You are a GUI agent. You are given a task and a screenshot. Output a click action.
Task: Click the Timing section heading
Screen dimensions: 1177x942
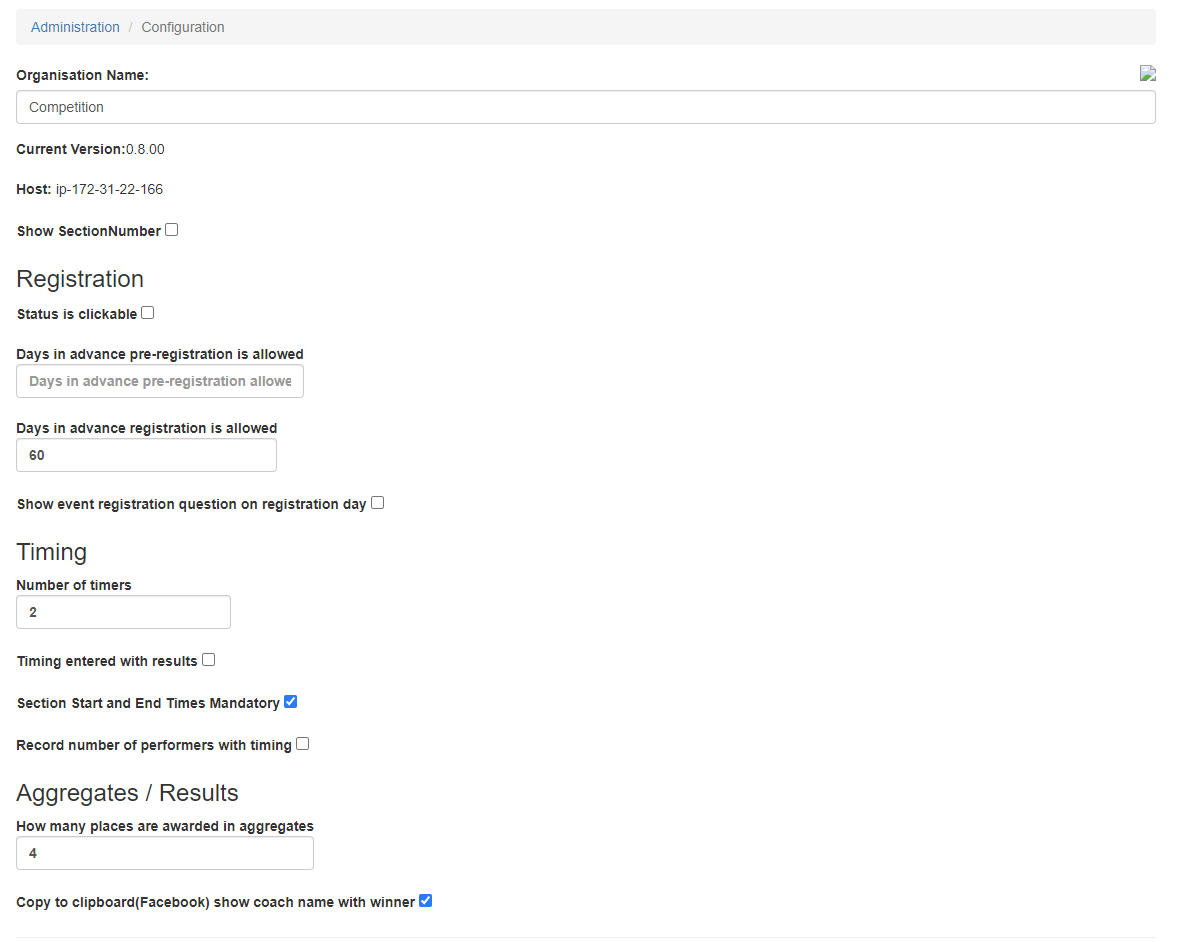52,552
